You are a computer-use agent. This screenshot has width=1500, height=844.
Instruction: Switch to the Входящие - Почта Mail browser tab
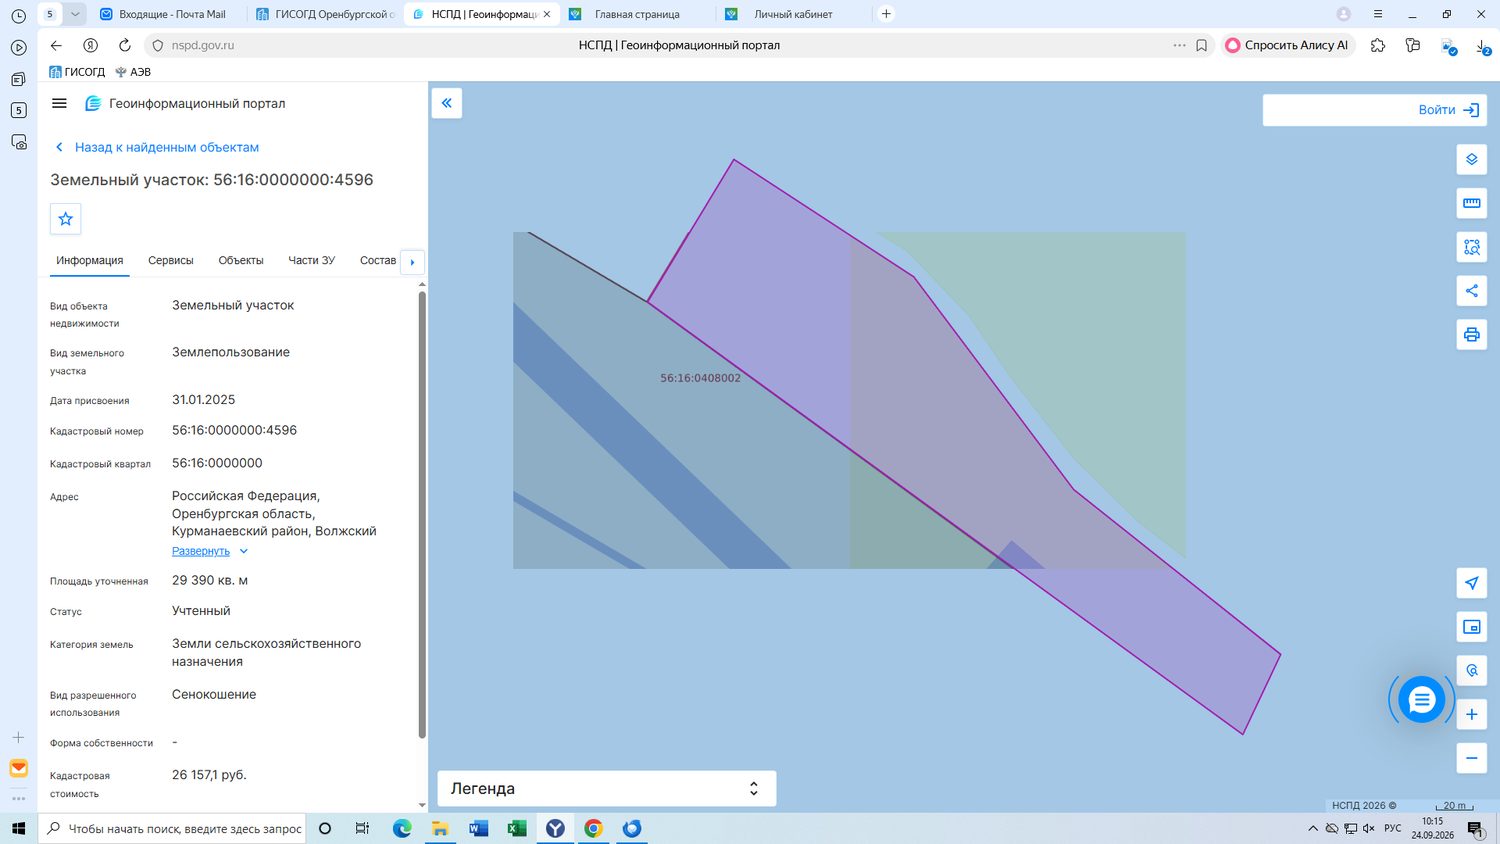163,14
